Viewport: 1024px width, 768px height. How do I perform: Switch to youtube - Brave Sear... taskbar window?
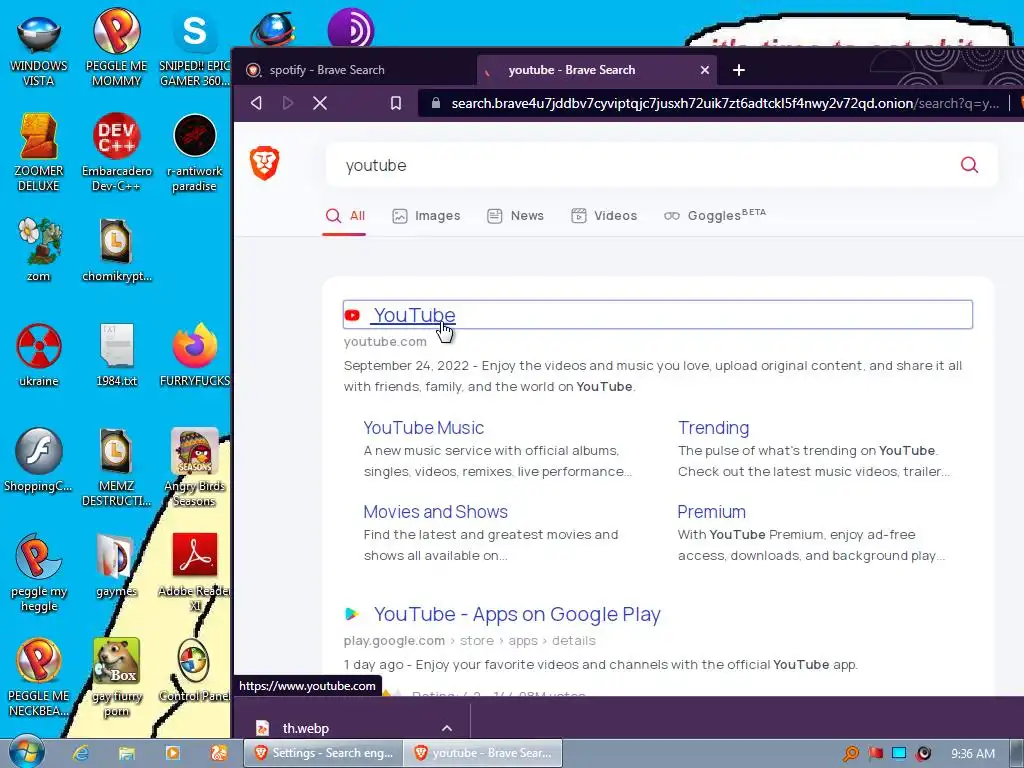point(483,753)
